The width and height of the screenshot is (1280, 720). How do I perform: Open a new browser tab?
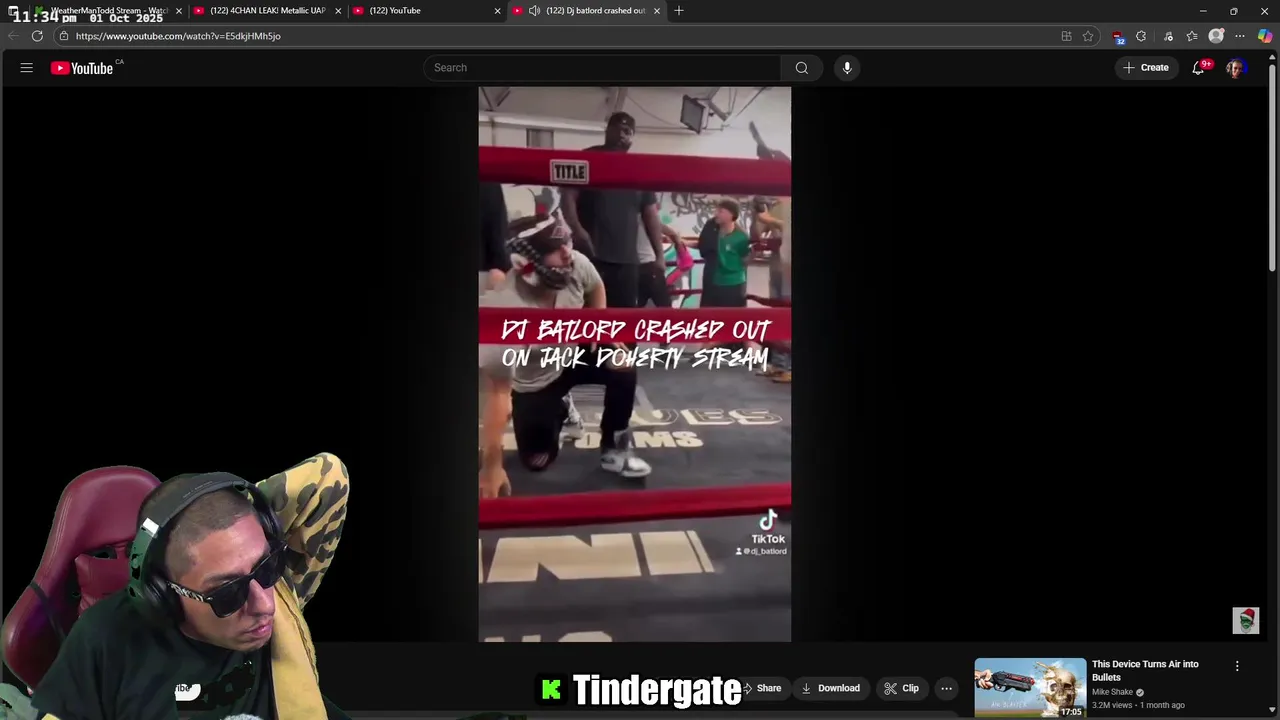point(679,10)
